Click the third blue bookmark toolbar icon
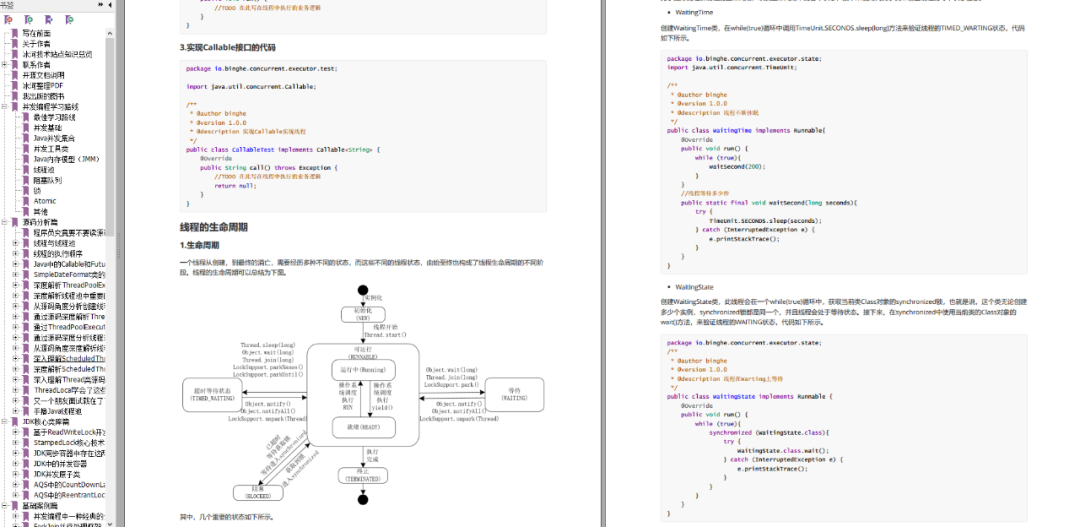 pos(46,19)
